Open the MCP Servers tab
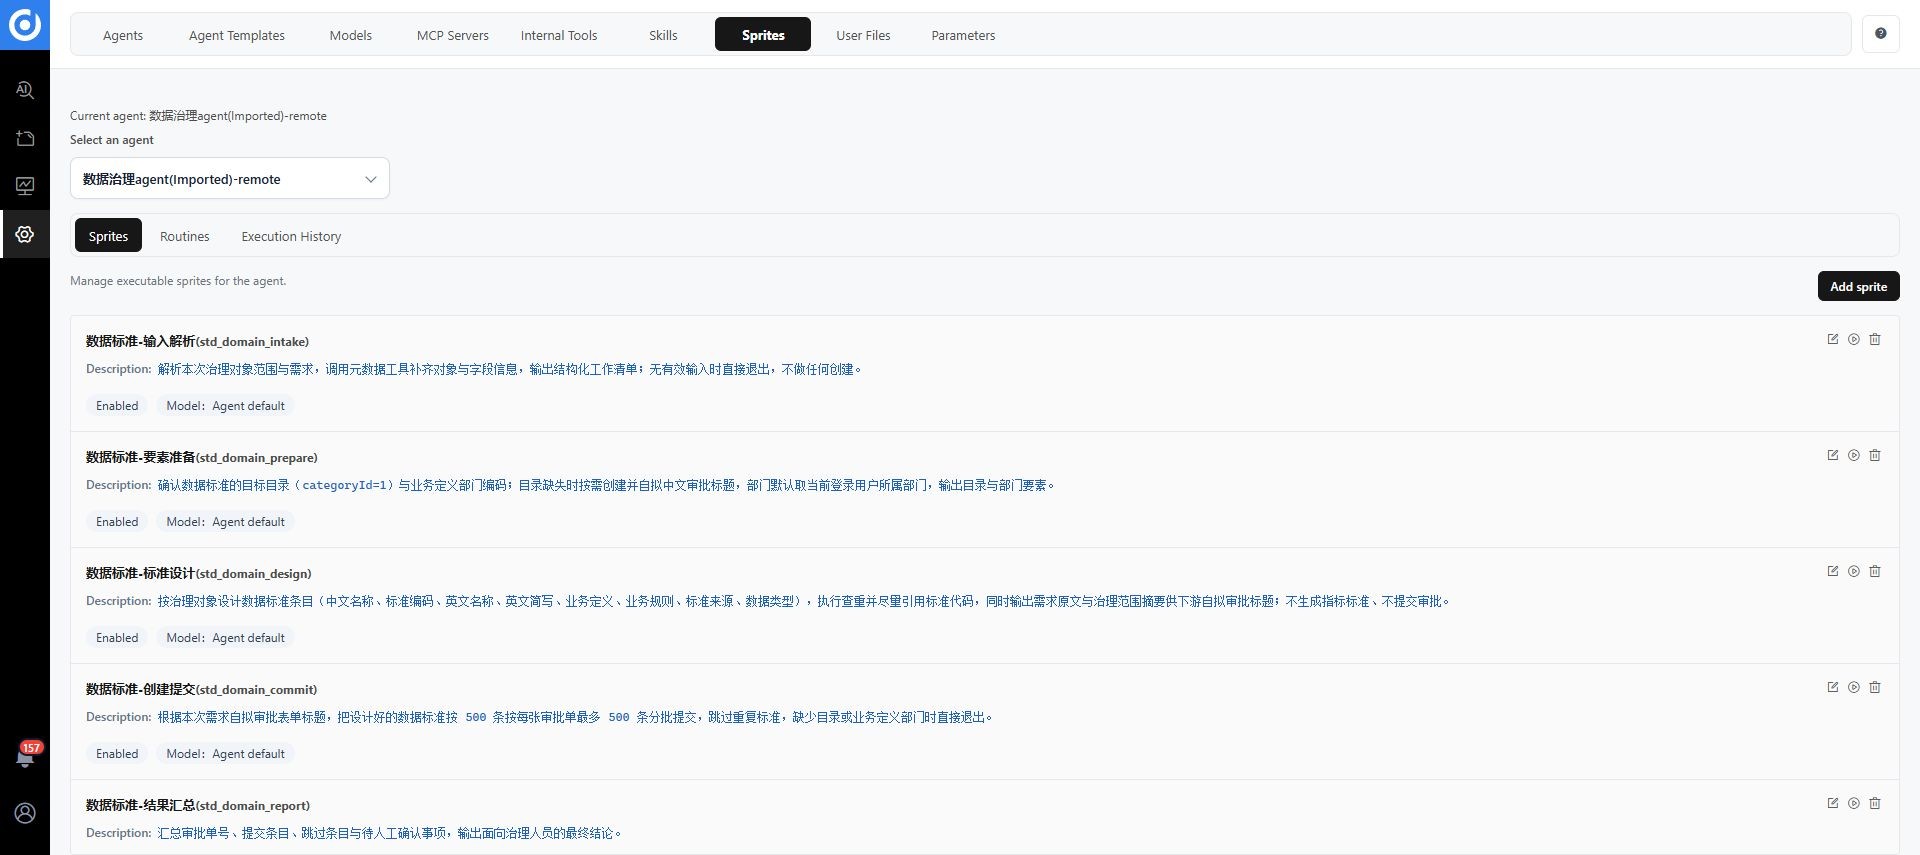This screenshot has height=855, width=1920. click(x=453, y=35)
